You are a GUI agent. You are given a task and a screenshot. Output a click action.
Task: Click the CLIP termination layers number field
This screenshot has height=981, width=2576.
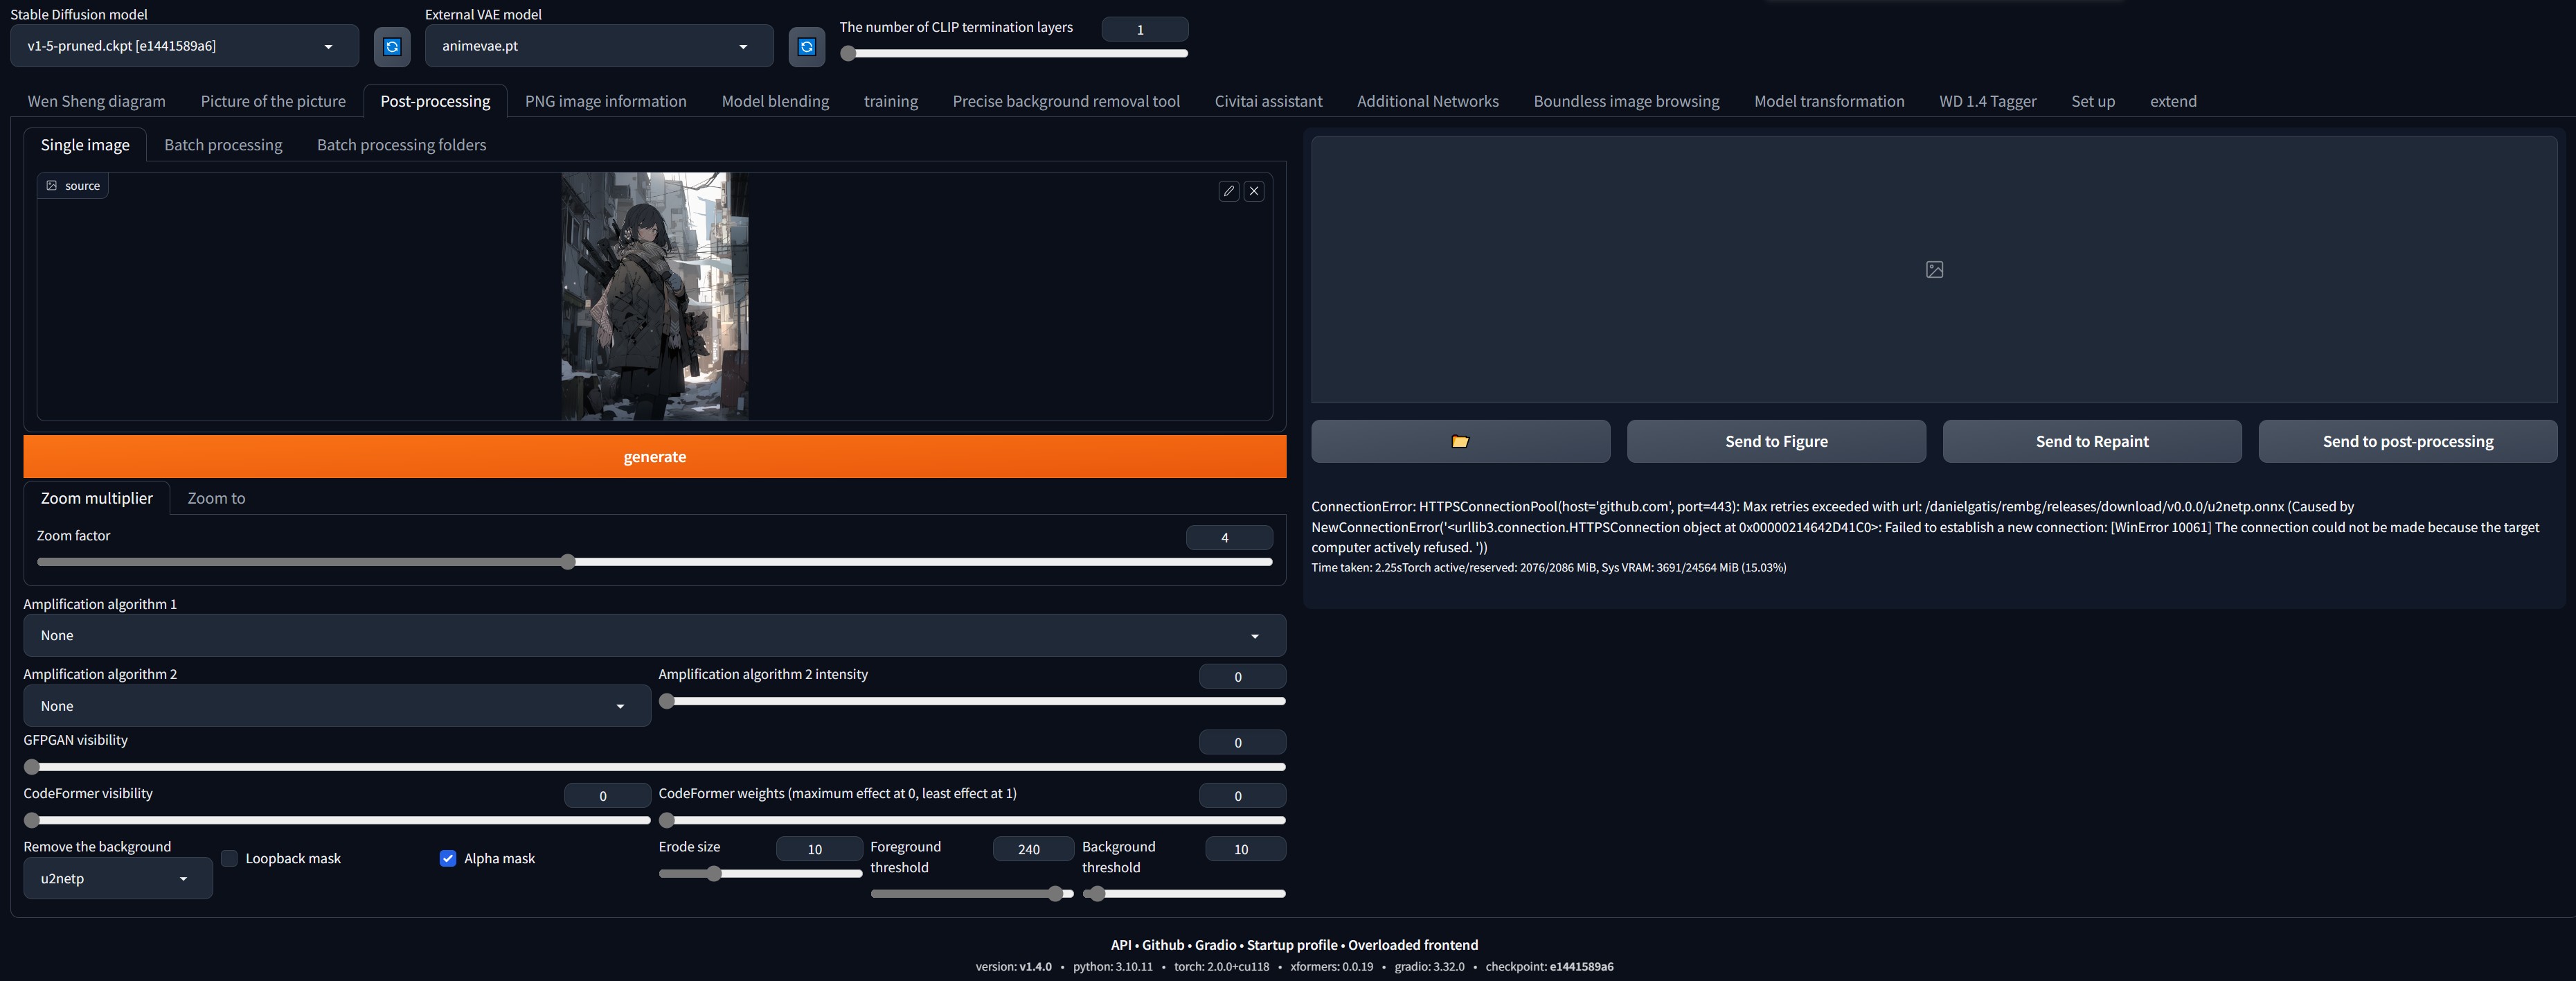click(1144, 29)
